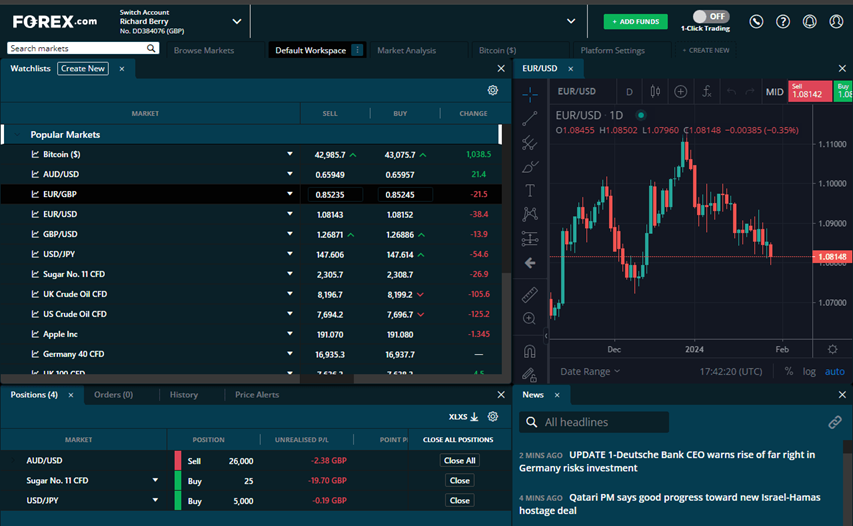Screen dimensions: 853x526
Task: Open positions panel settings gear
Action: pos(493,416)
